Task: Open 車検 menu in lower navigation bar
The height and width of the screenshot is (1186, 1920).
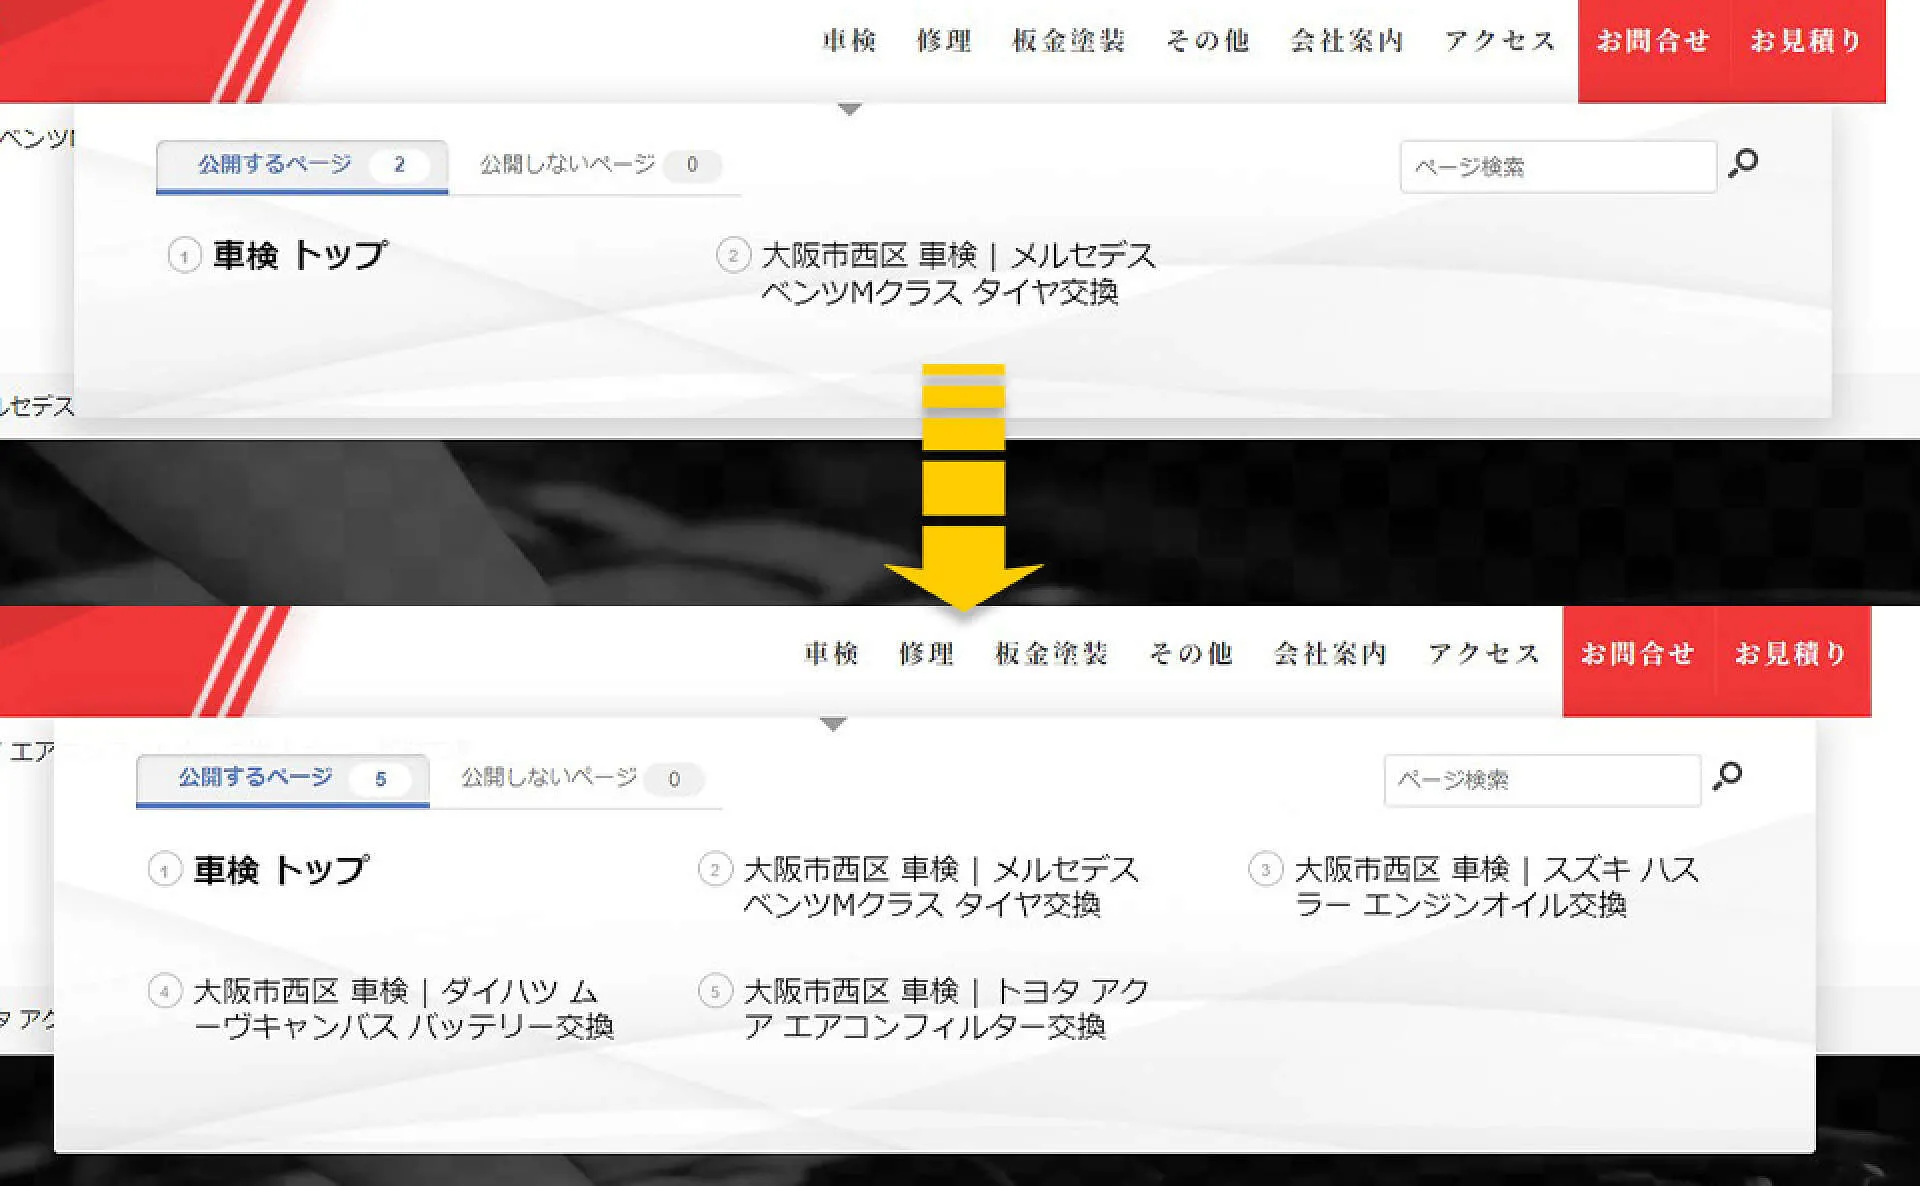Action: click(x=832, y=654)
